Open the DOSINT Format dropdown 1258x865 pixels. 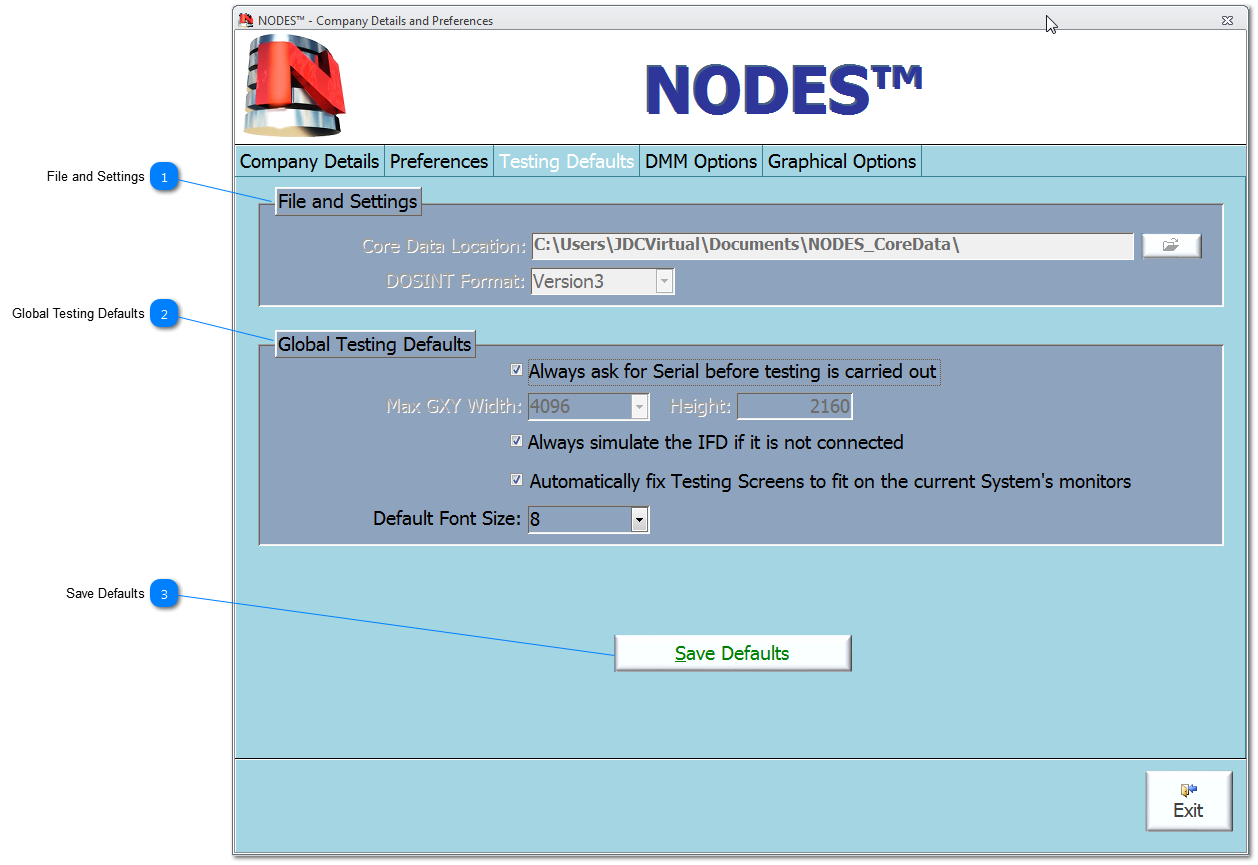(x=664, y=282)
